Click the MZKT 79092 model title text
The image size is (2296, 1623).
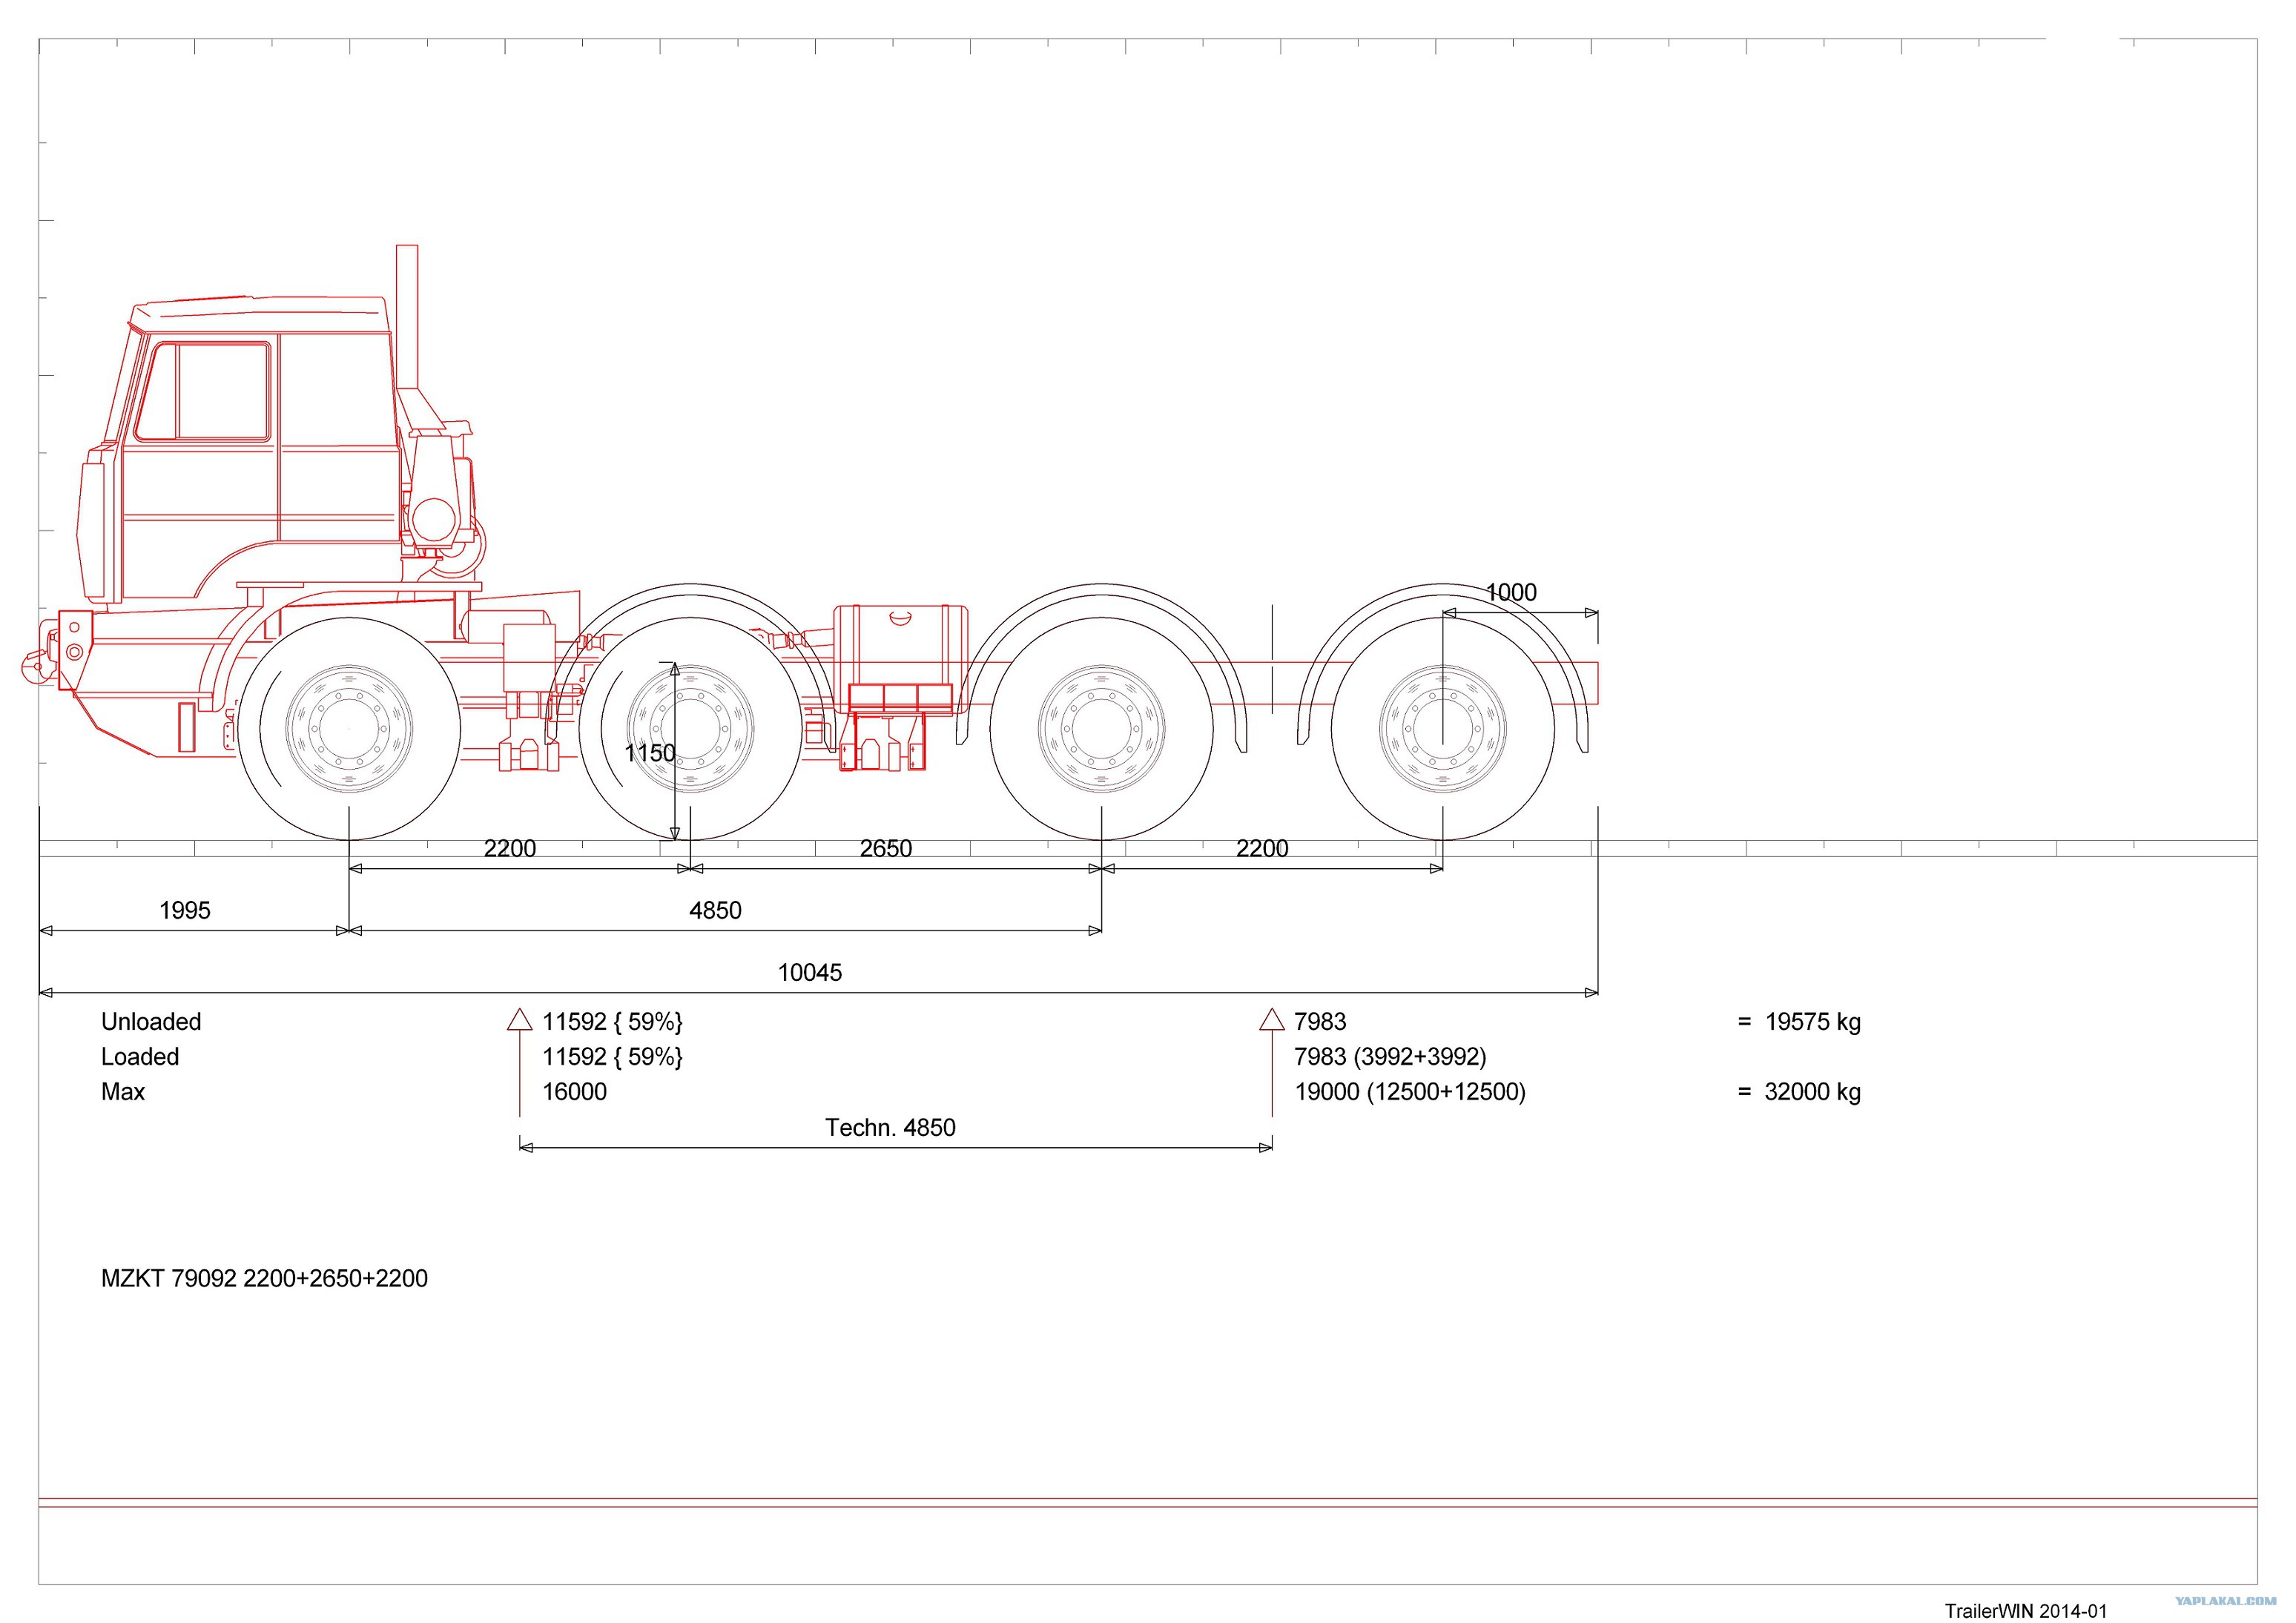click(x=264, y=1278)
